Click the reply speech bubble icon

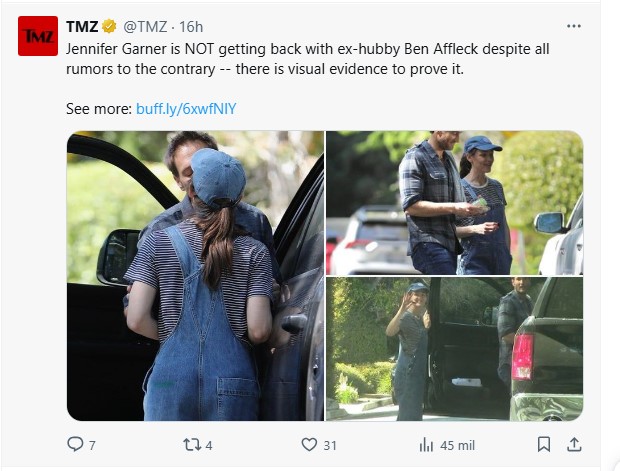(75, 444)
